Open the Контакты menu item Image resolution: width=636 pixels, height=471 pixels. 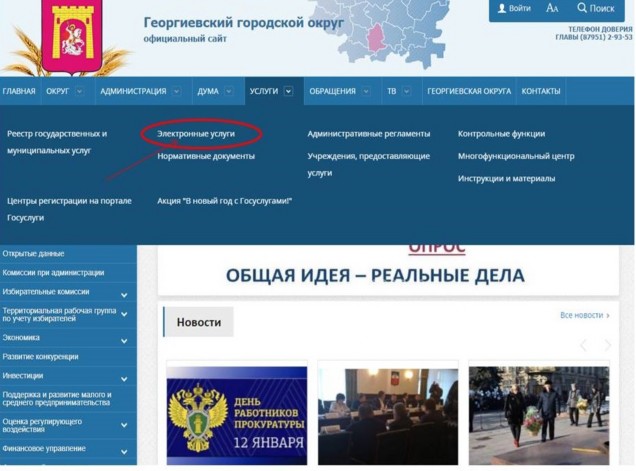pyautogui.click(x=541, y=91)
